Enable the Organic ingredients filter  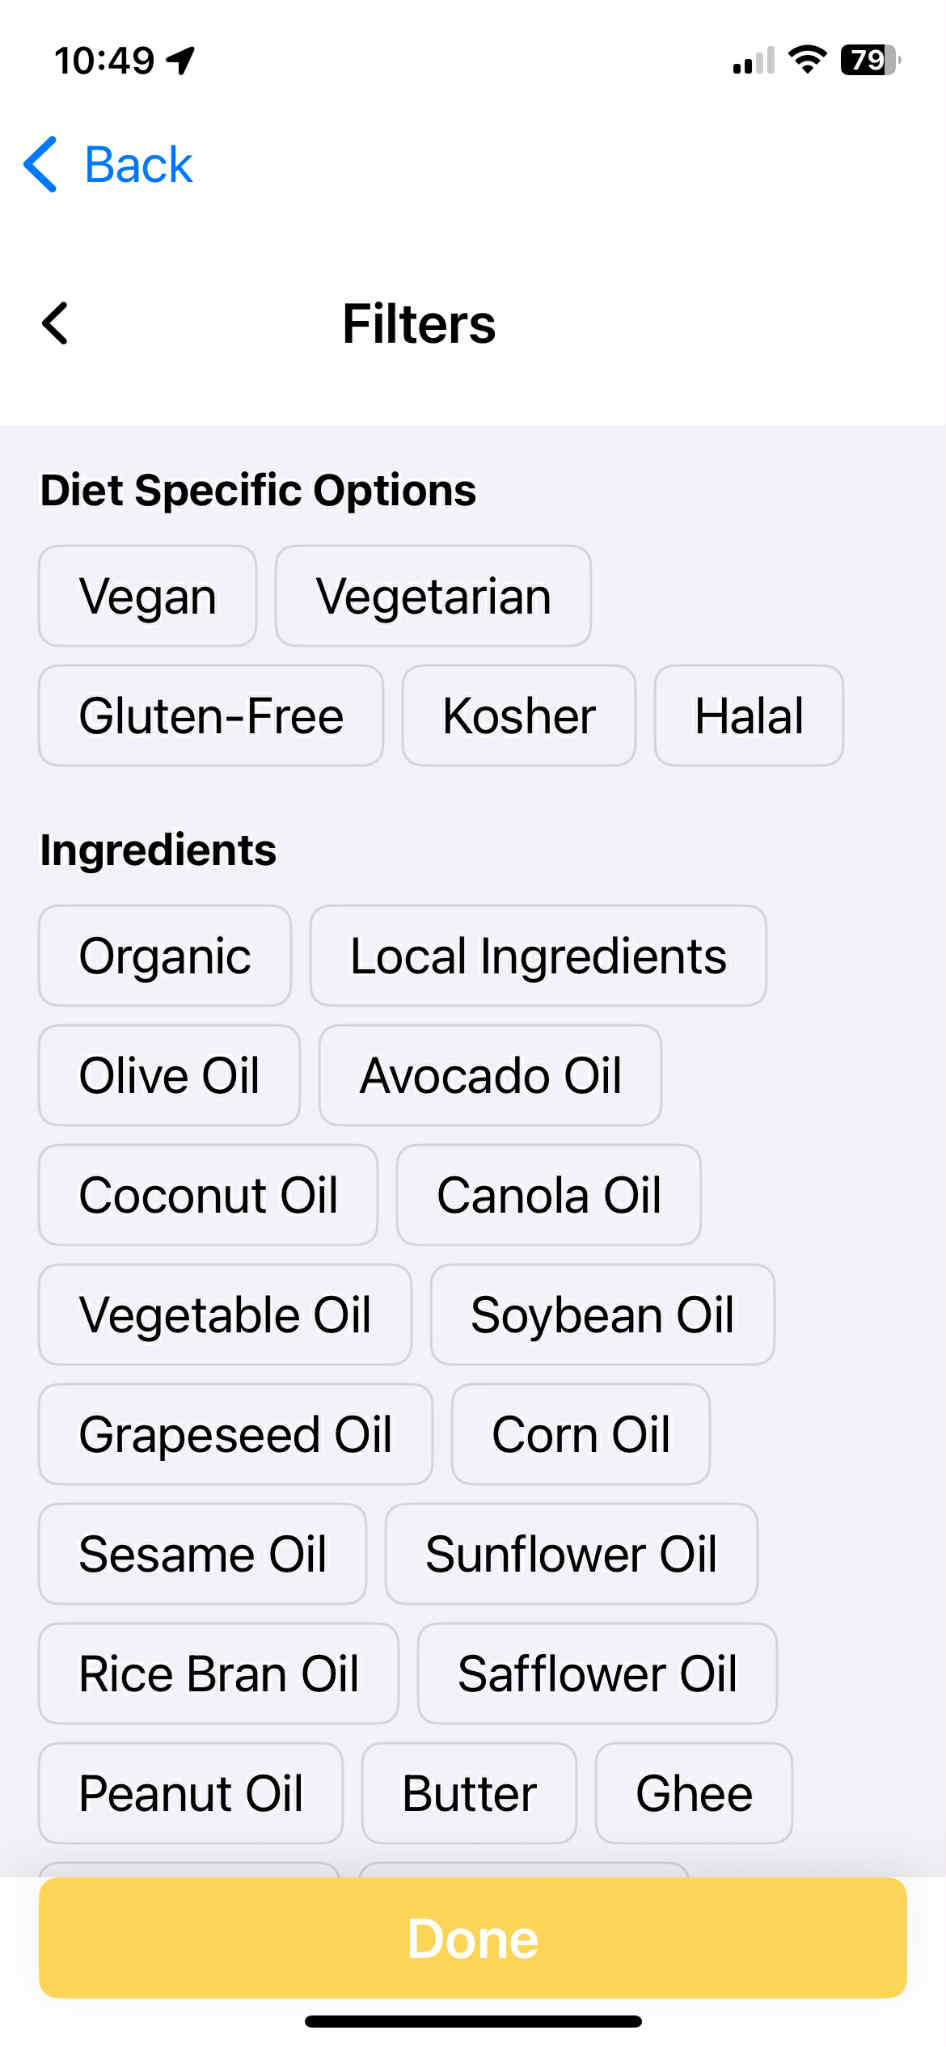click(165, 956)
